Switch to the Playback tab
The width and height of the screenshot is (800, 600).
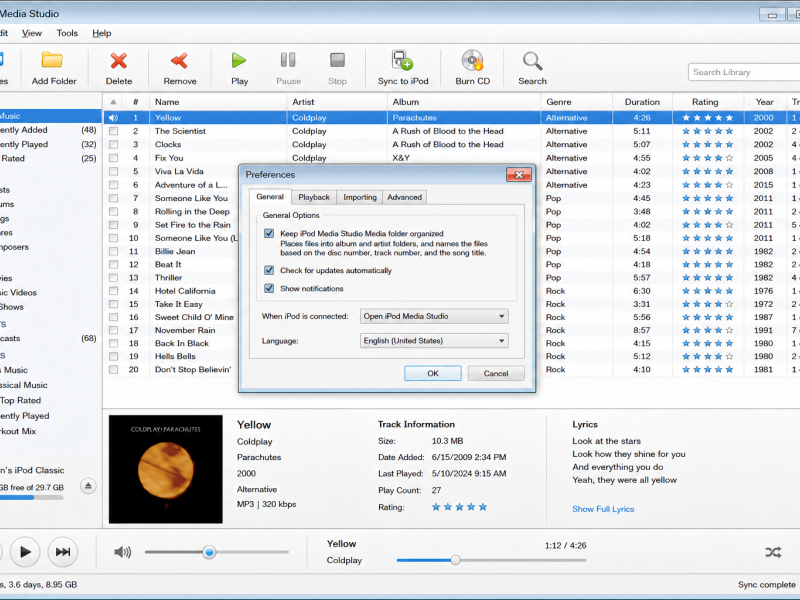point(314,197)
